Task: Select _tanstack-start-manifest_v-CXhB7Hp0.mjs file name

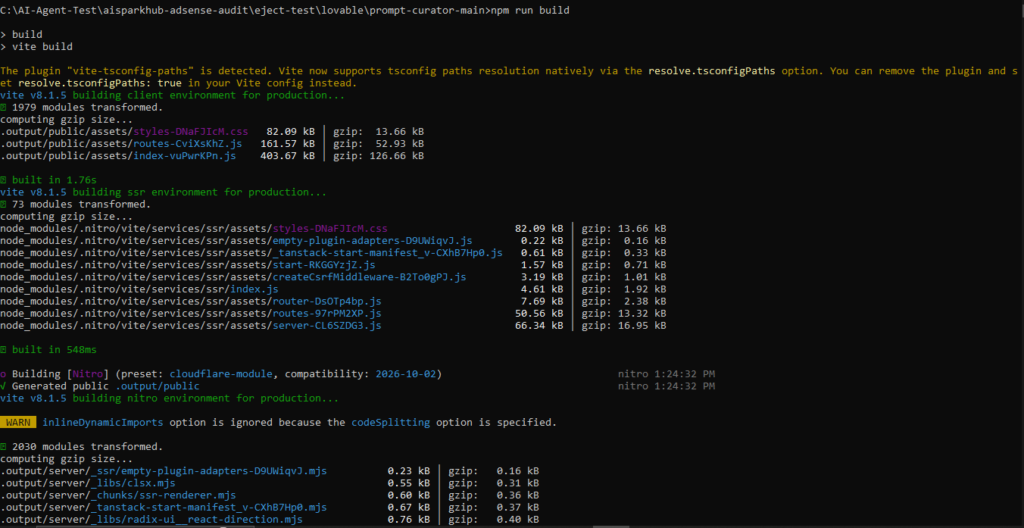Action: pyautogui.click(x=209, y=507)
